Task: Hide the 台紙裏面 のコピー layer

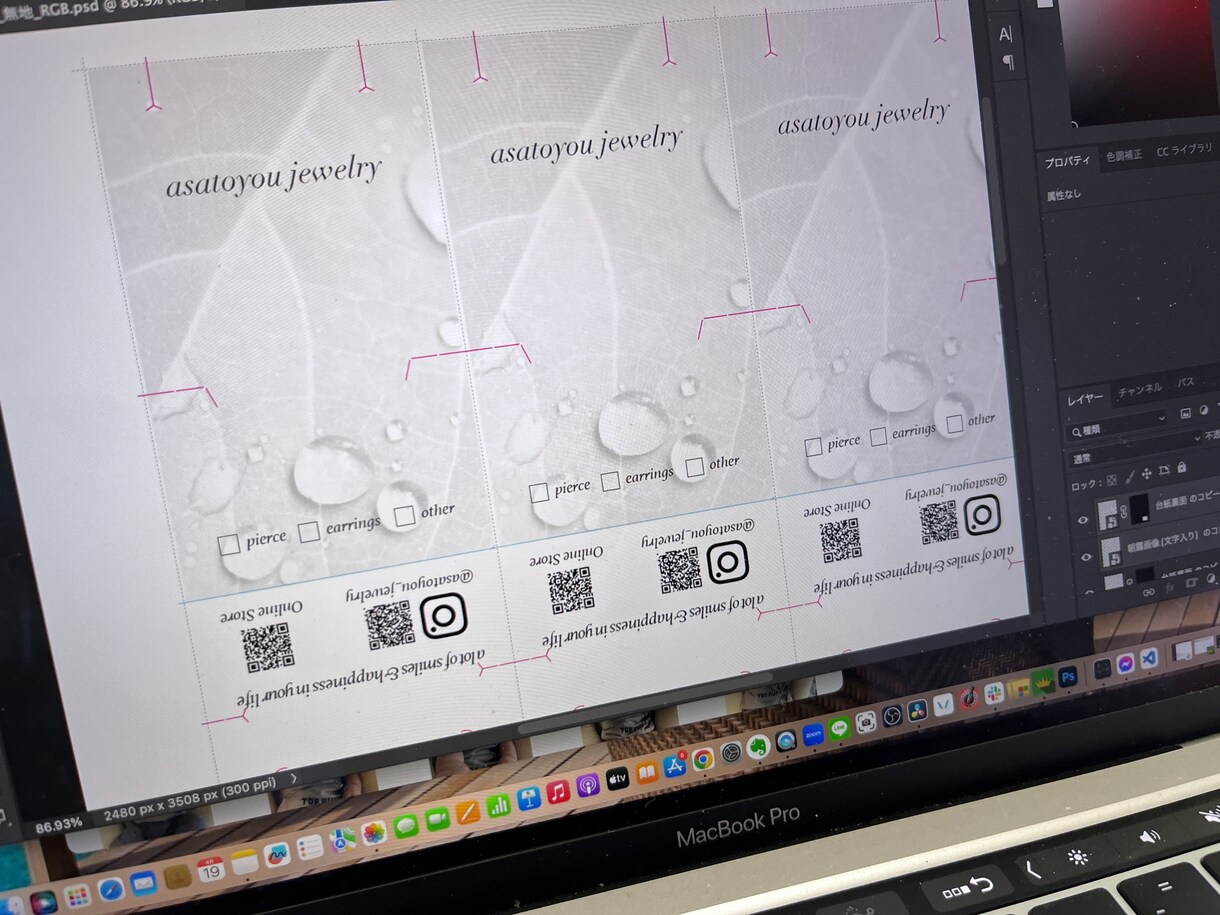Action: [1083, 520]
